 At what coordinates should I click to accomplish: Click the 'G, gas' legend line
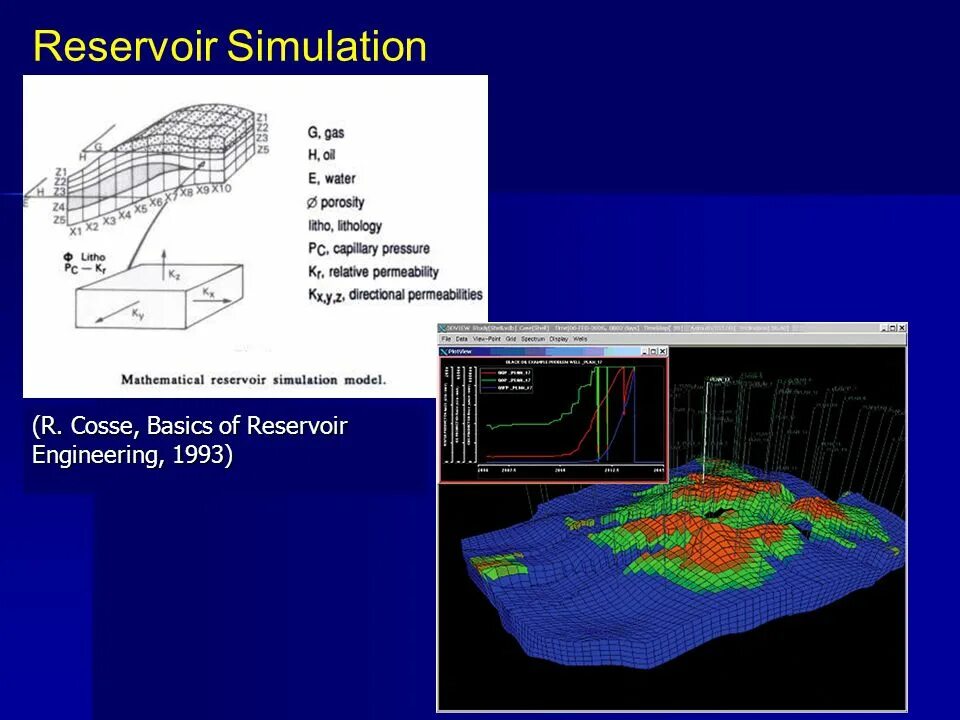326,133
